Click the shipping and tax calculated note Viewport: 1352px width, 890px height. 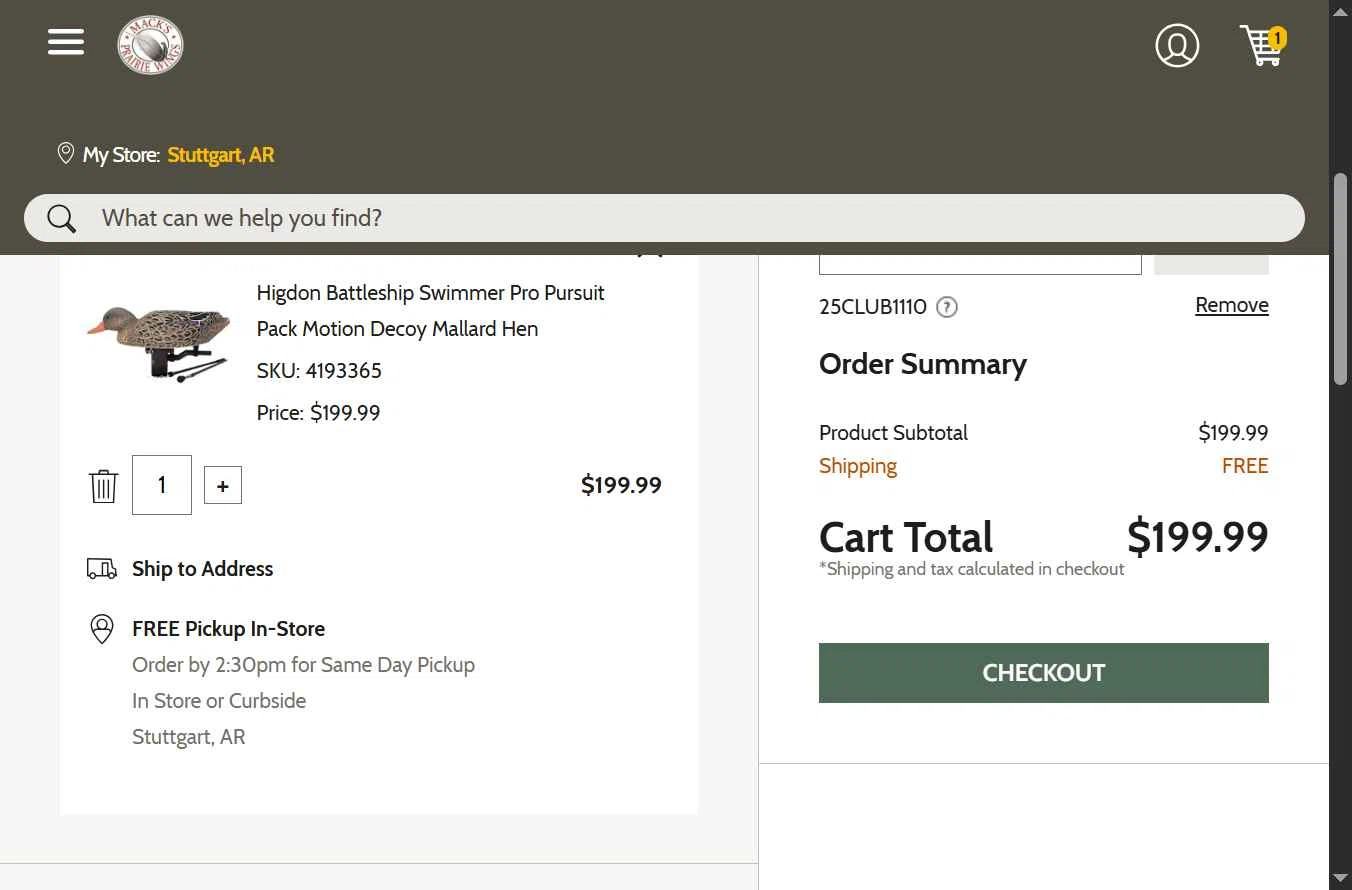pyautogui.click(x=972, y=569)
